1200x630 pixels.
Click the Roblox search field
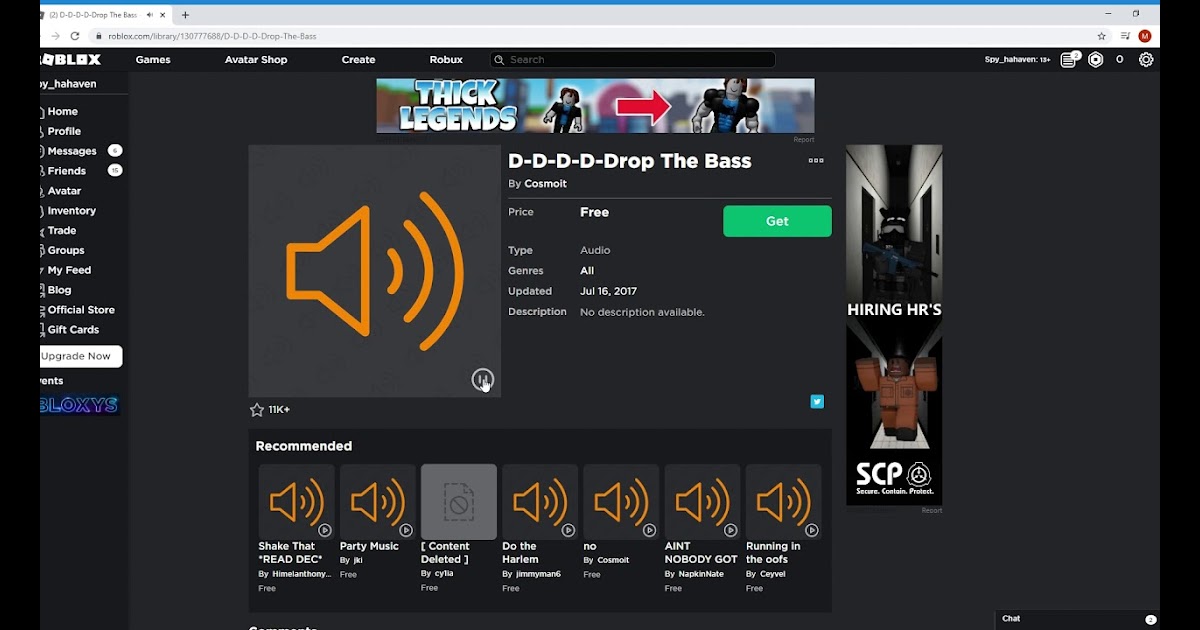click(x=632, y=60)
